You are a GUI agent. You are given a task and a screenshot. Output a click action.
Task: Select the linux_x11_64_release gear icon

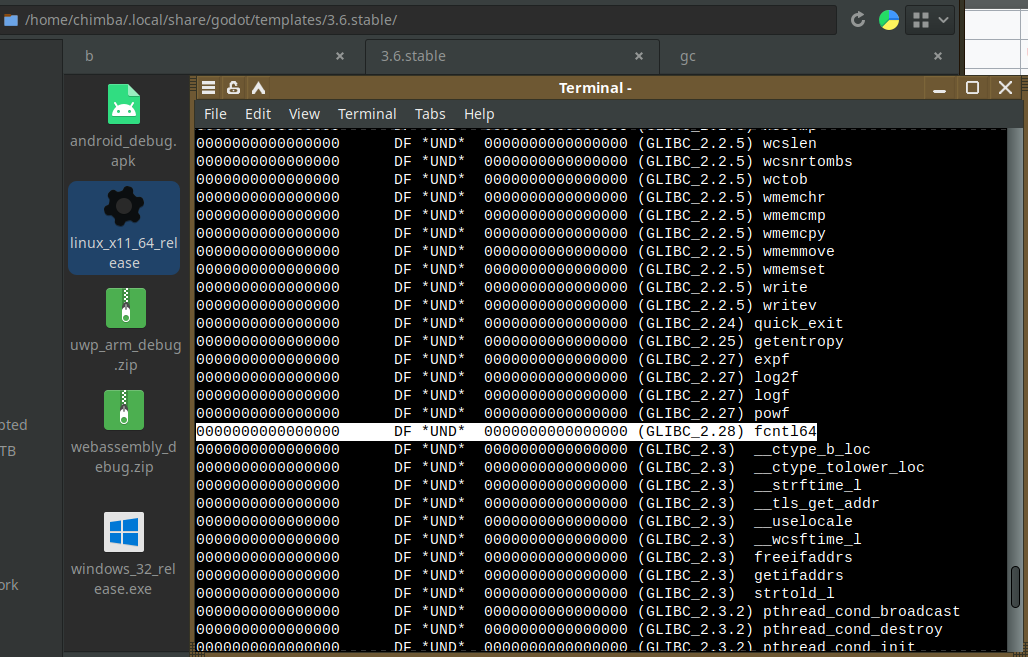(x=124, y=208)
